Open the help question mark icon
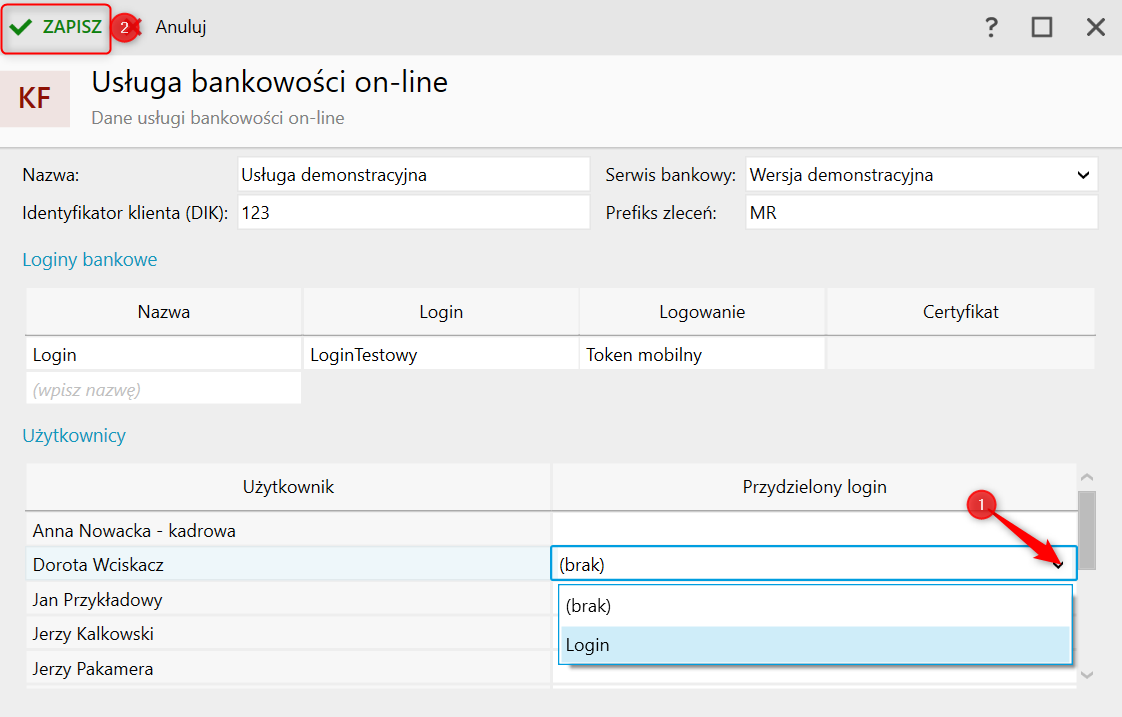1122x717 pixels. point(991,27)
